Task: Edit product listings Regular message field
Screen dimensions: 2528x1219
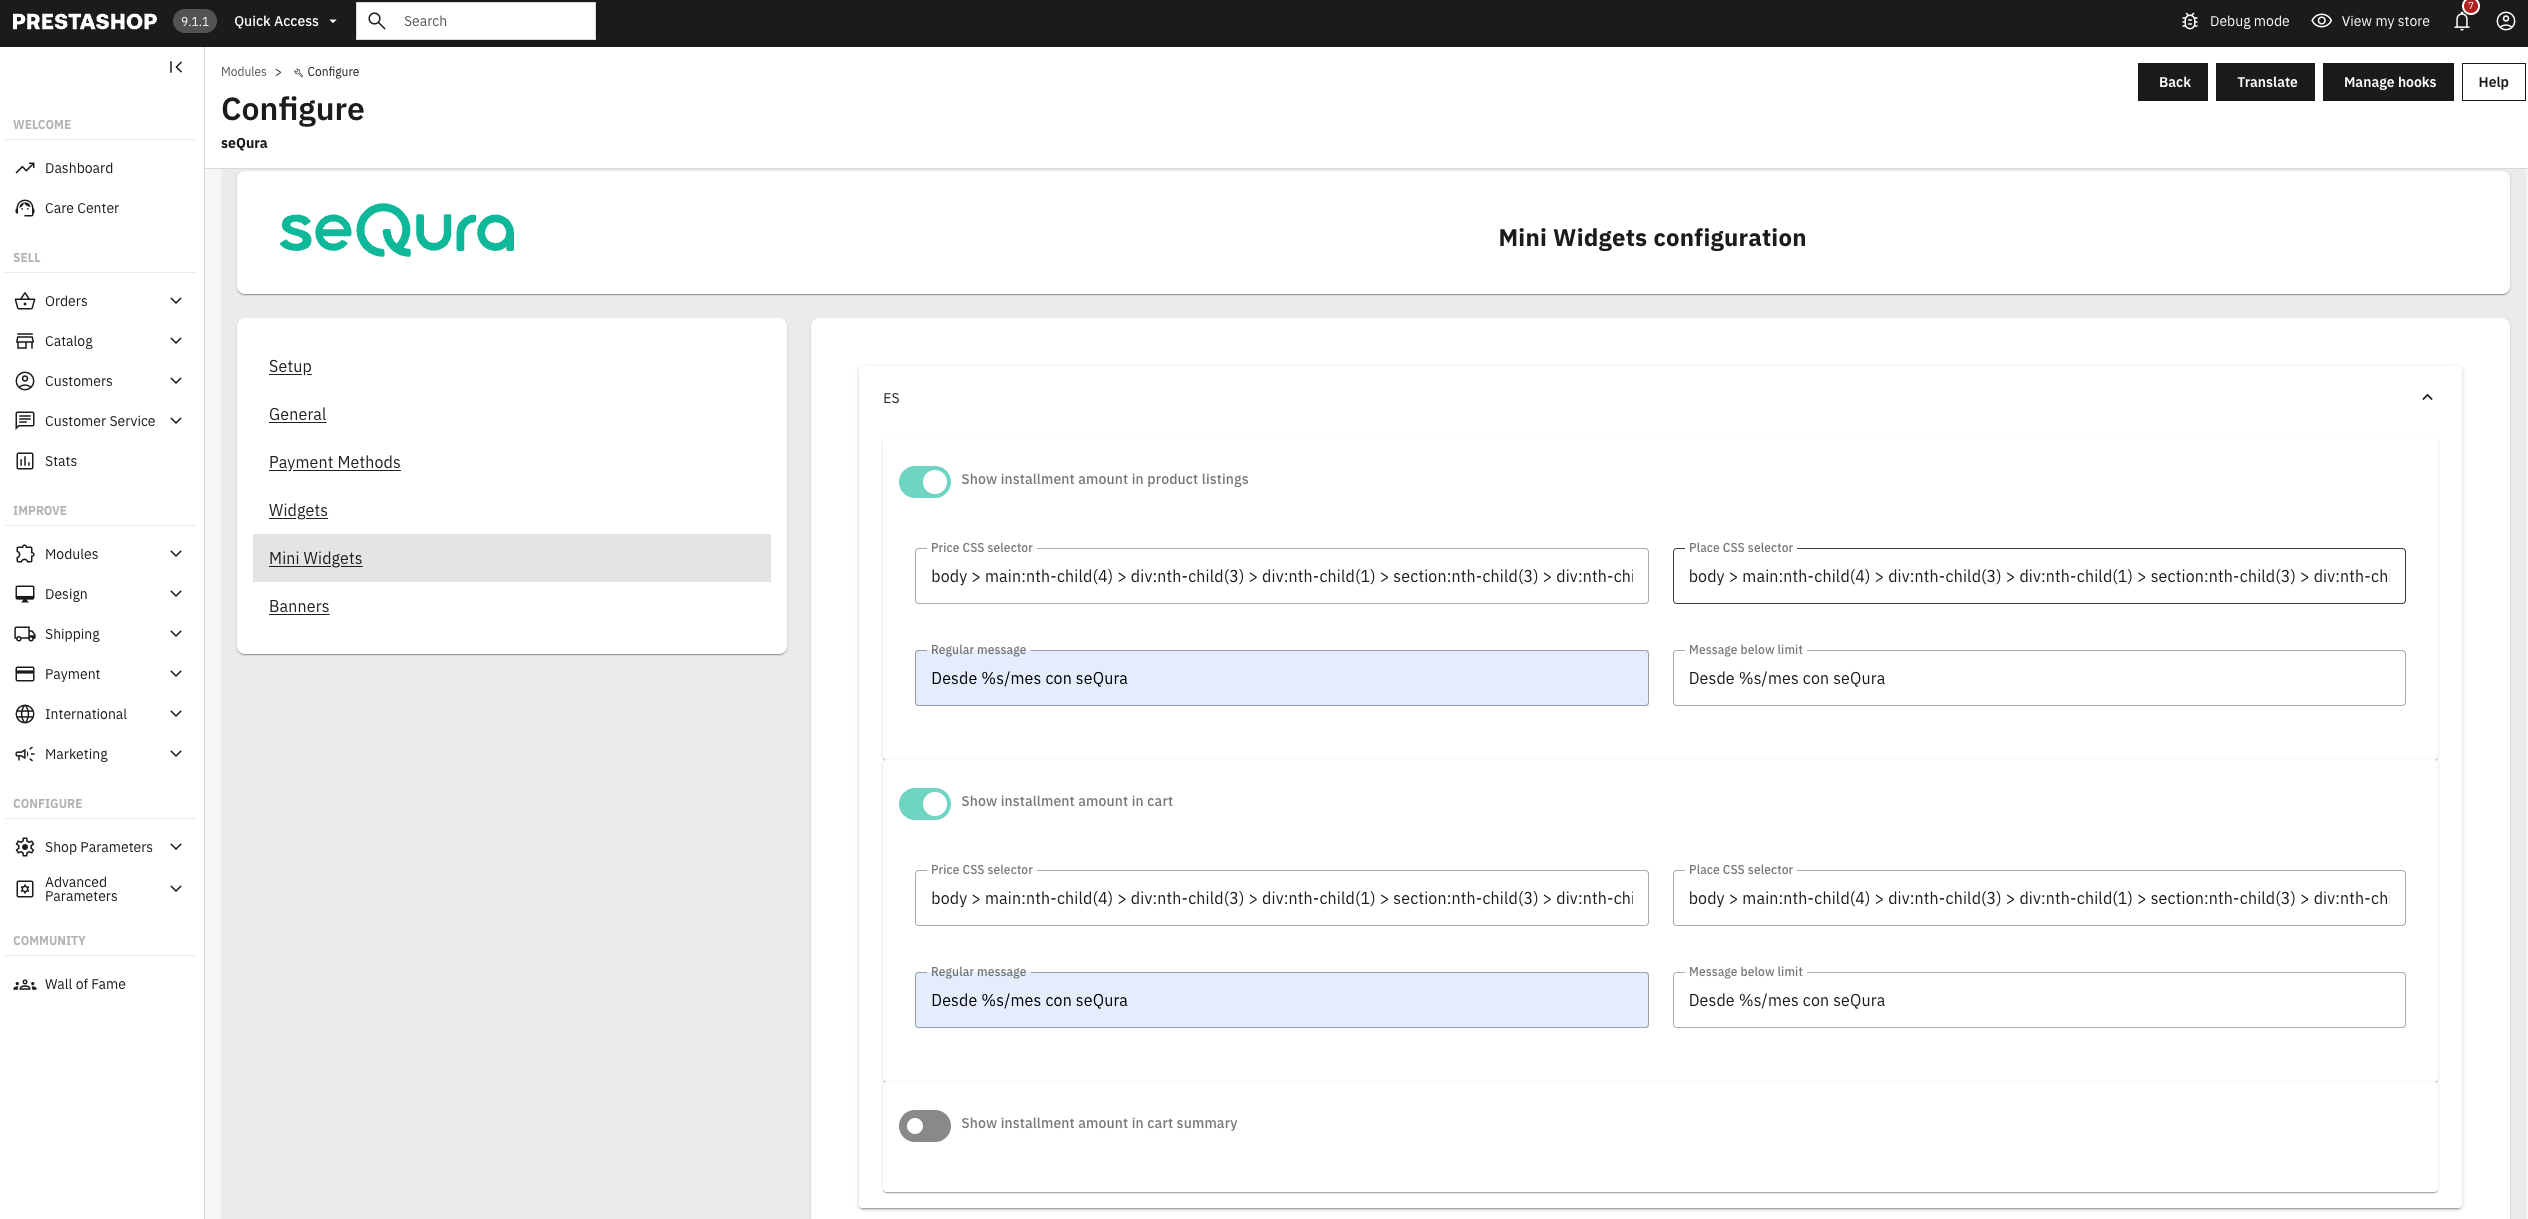Action: click(1281, 678)
